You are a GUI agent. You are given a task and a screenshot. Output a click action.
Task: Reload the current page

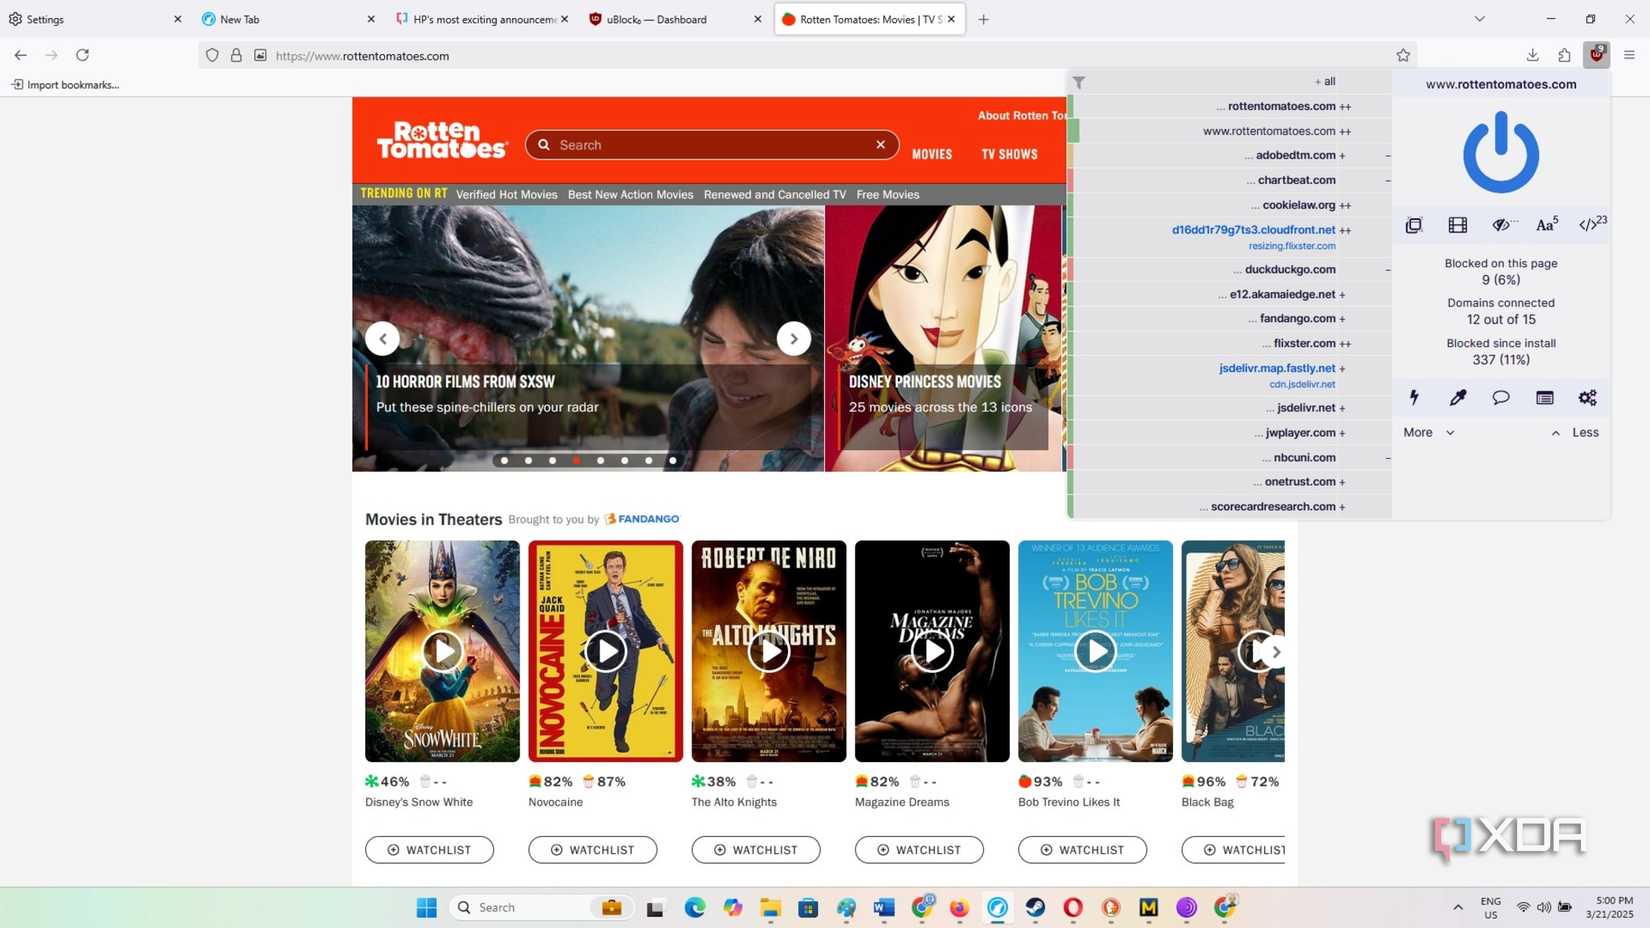coord(83,55)
